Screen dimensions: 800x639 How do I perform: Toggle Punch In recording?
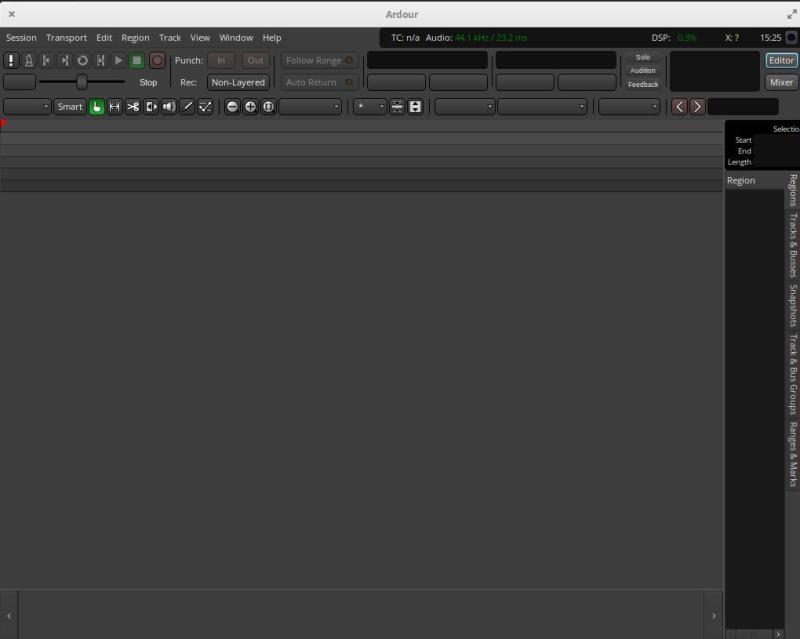coord(220,60)
